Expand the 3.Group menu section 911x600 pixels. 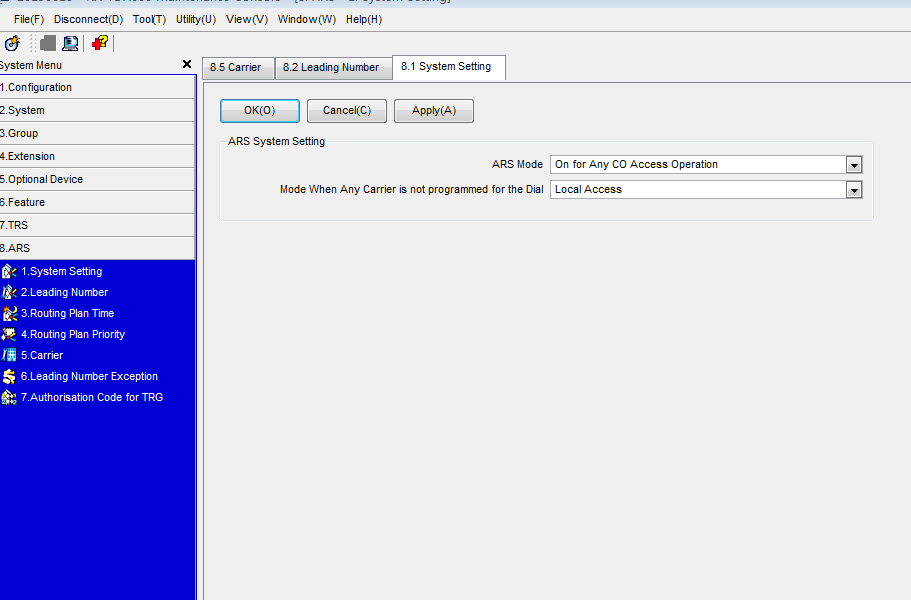click(x=97, y=133)
